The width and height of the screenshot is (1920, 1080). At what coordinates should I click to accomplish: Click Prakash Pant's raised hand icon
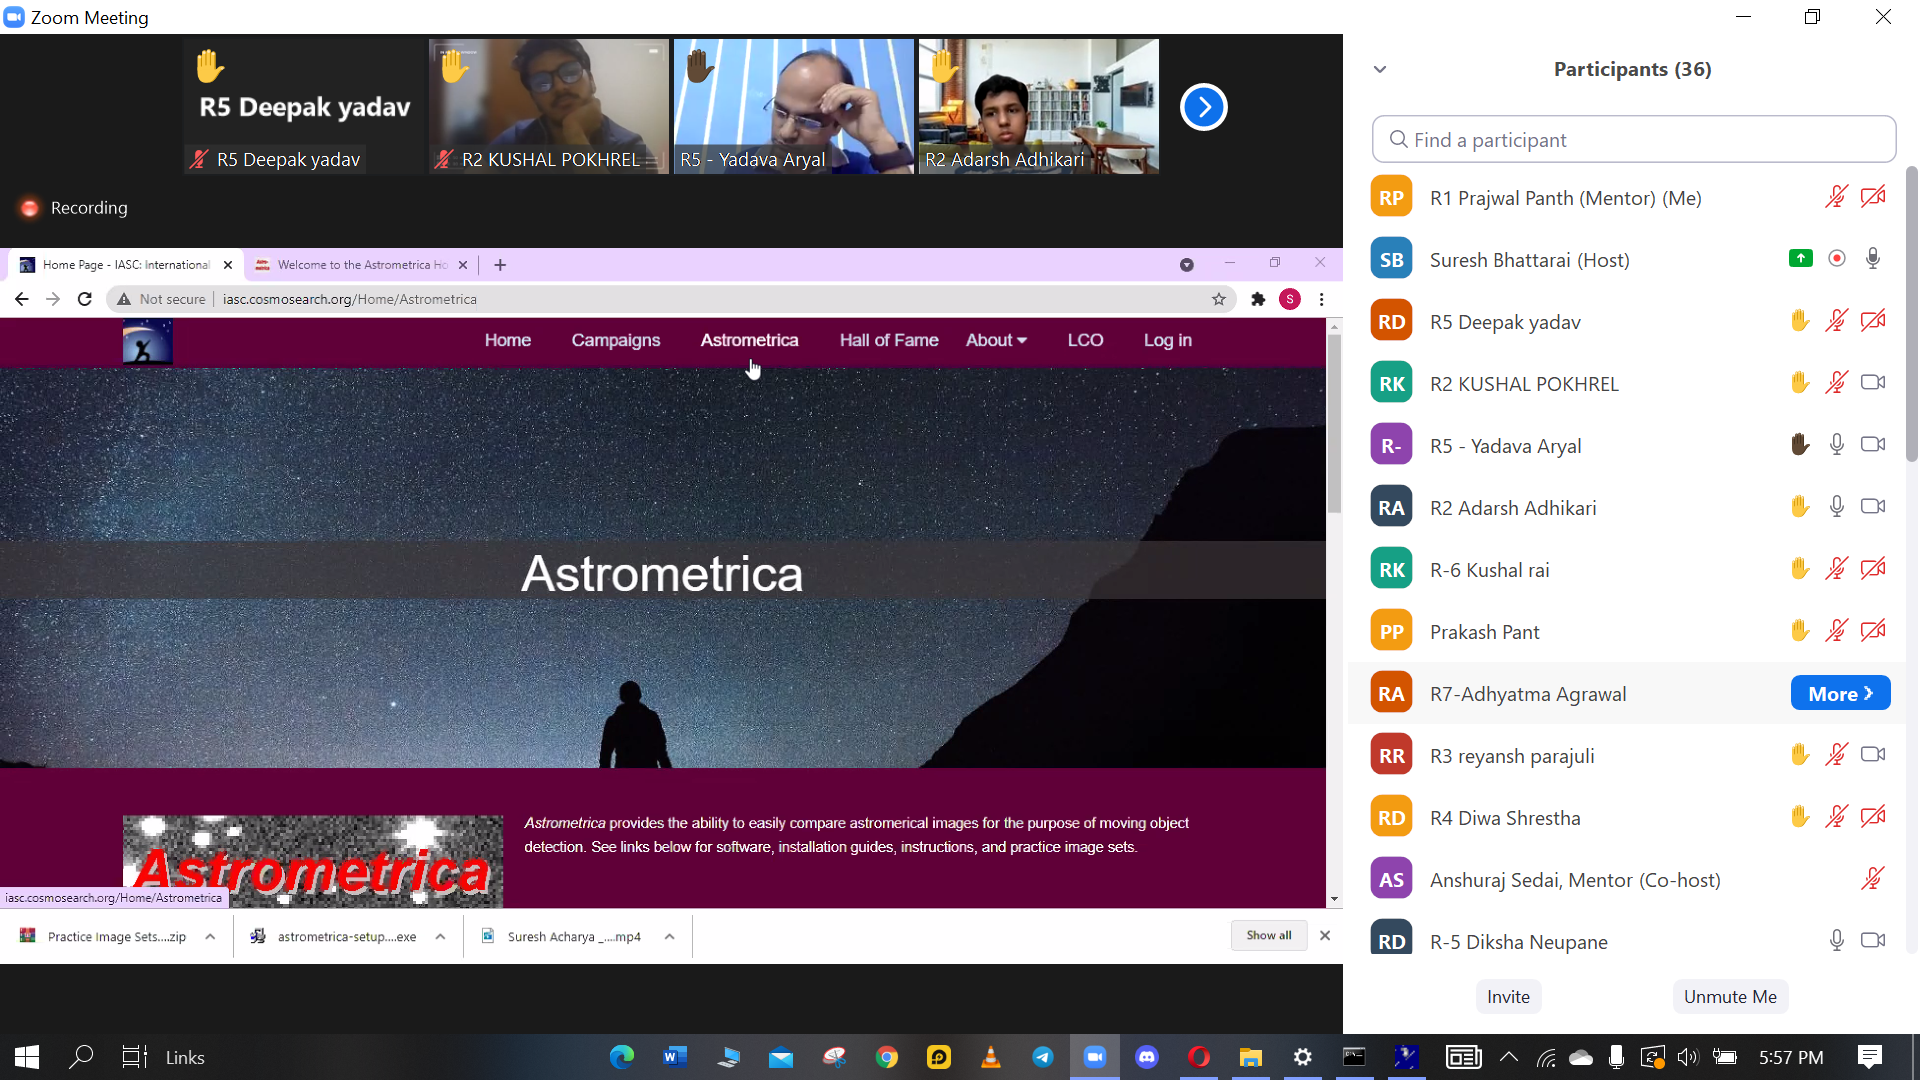[1800, 631]
